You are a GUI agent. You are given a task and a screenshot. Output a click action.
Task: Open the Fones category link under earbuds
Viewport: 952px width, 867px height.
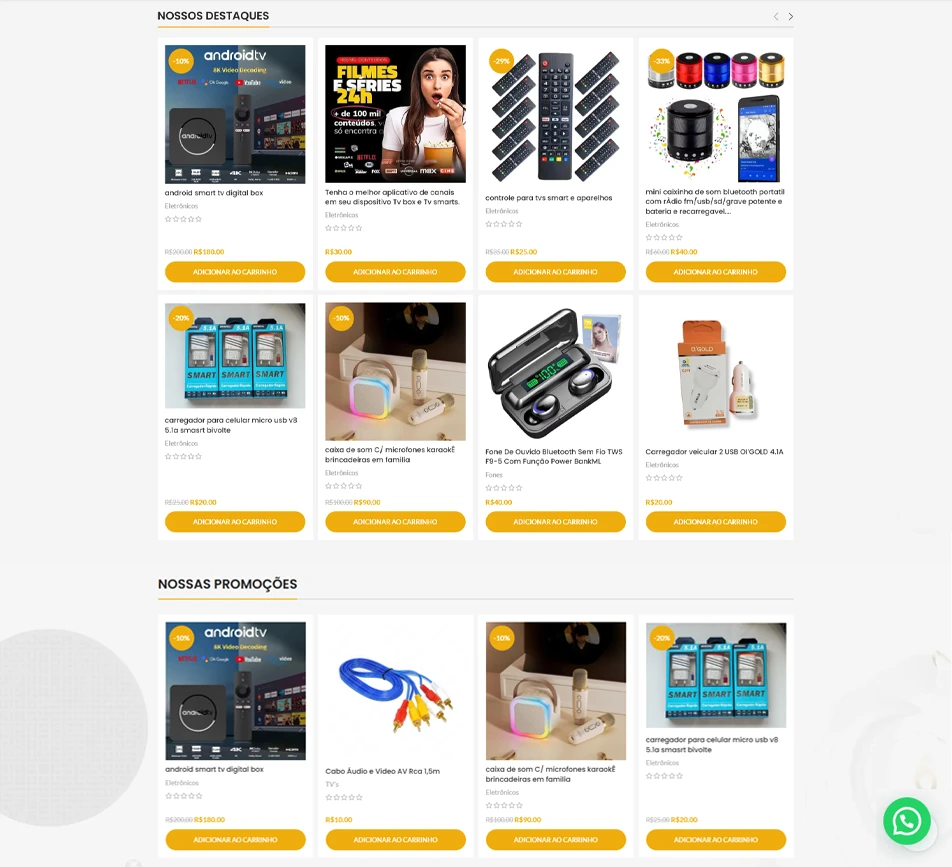click(x=494, y=475)
